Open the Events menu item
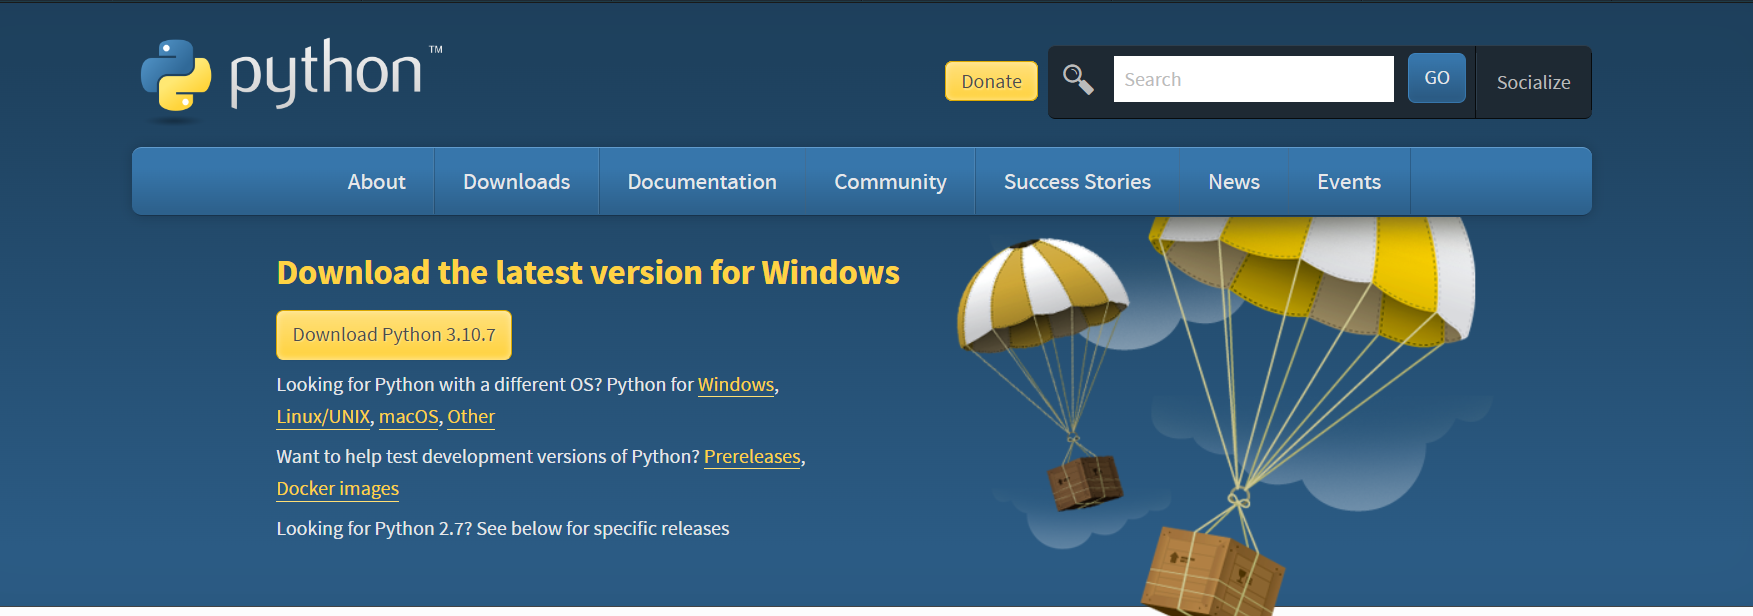The image size is (1753, 616). click(x=1349, y=182)
